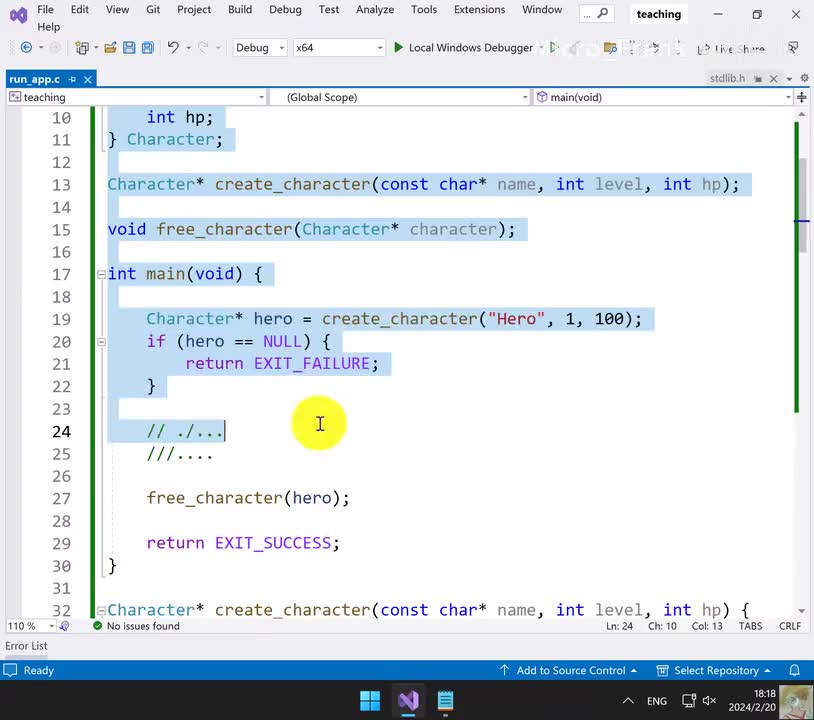Open the Edit menu
Image resolution: width=814 pixels, height=720 pixels.
coord(79,9)
